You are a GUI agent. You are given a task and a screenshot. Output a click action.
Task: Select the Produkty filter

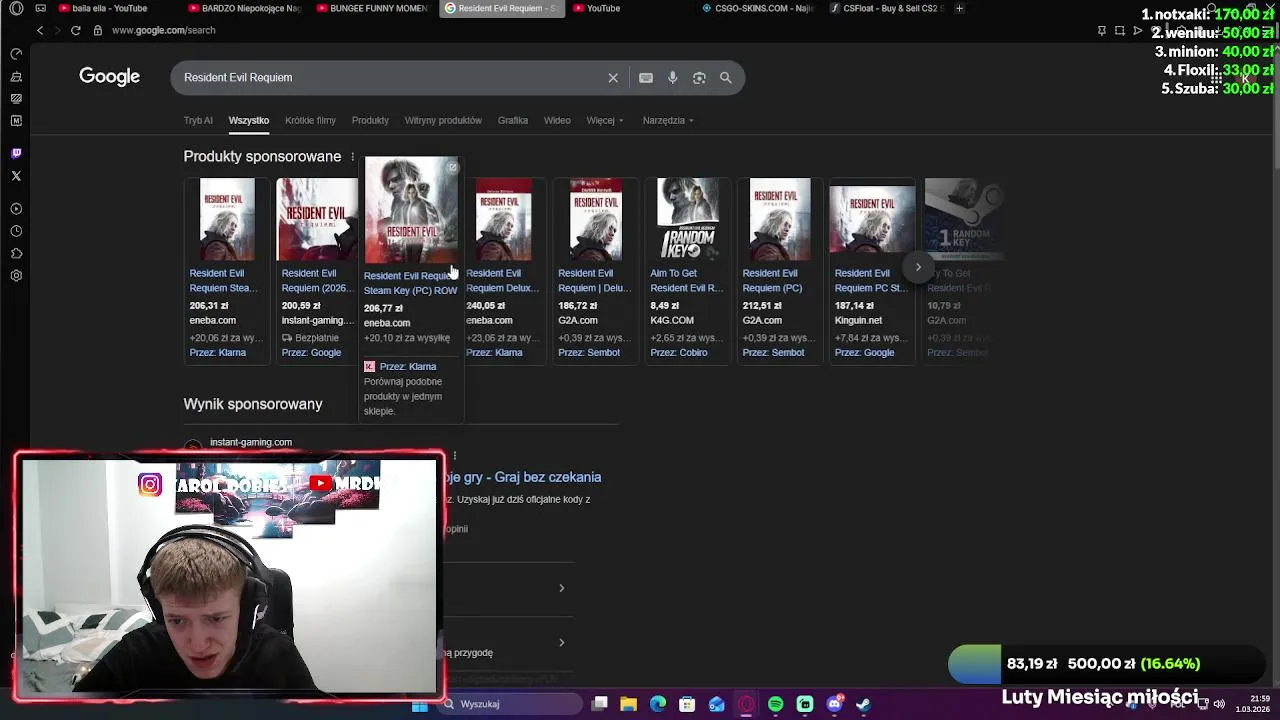[x=370, y=120]
